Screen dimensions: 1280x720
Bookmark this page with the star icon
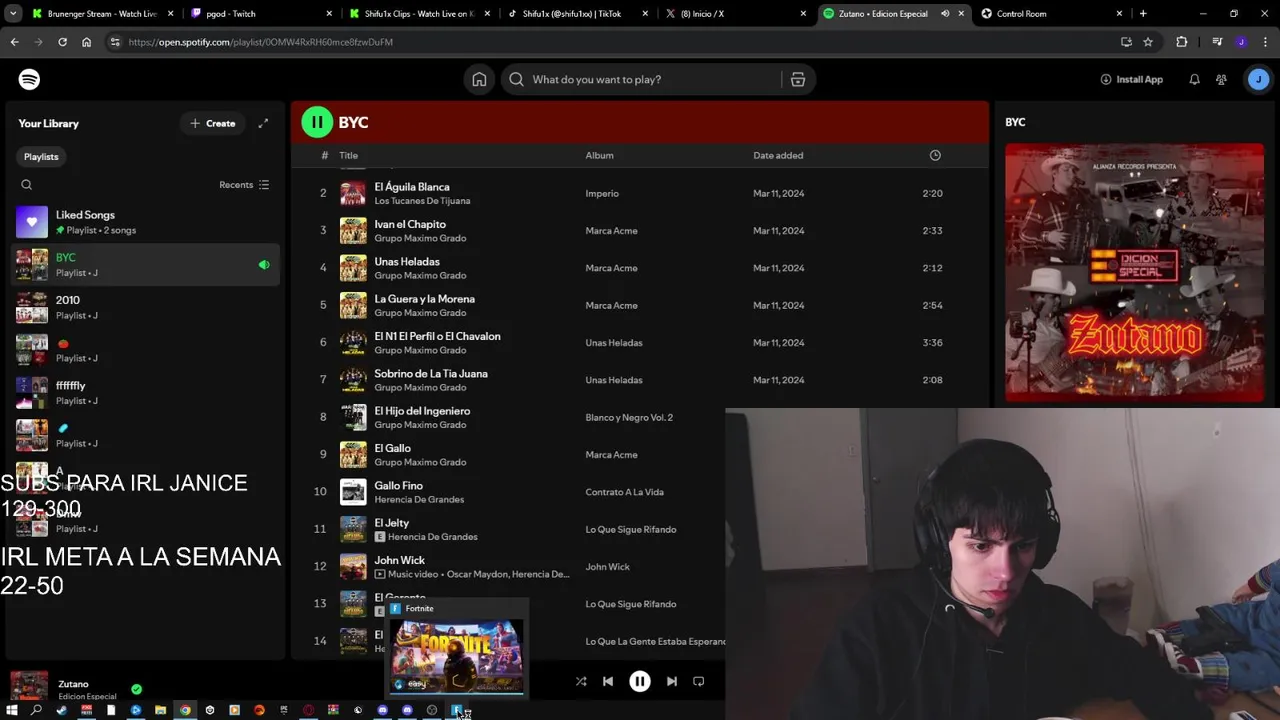(x=1148, y=42)
